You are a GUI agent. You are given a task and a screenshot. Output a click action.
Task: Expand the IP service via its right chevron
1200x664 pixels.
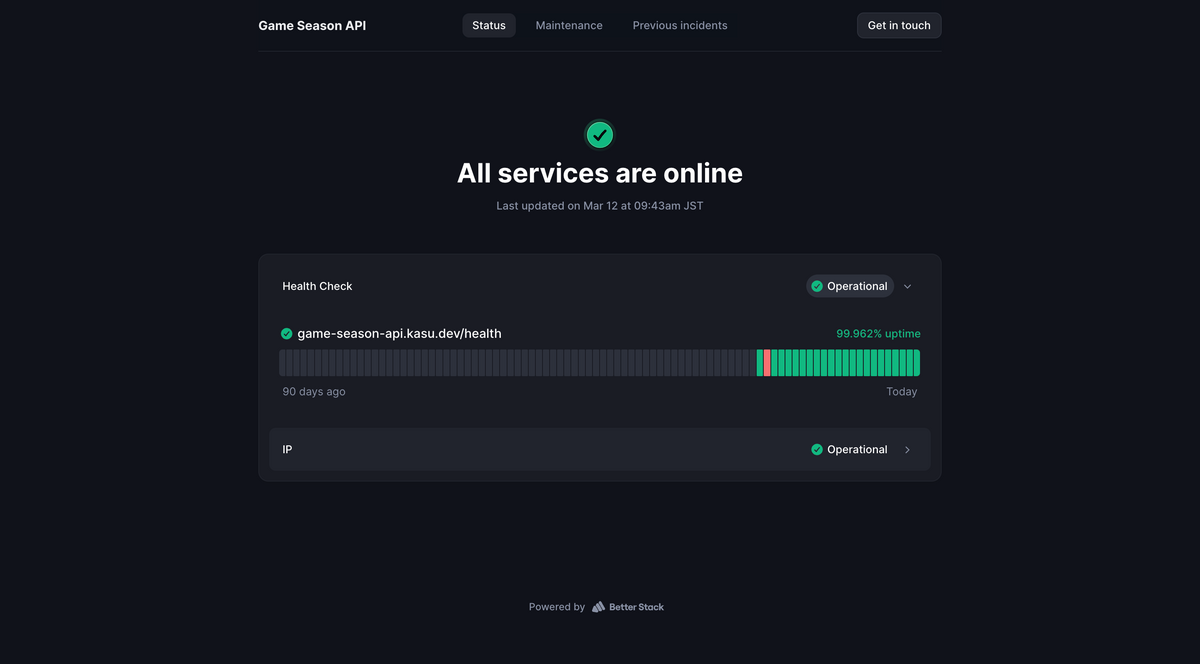click(x=907, y=449)
